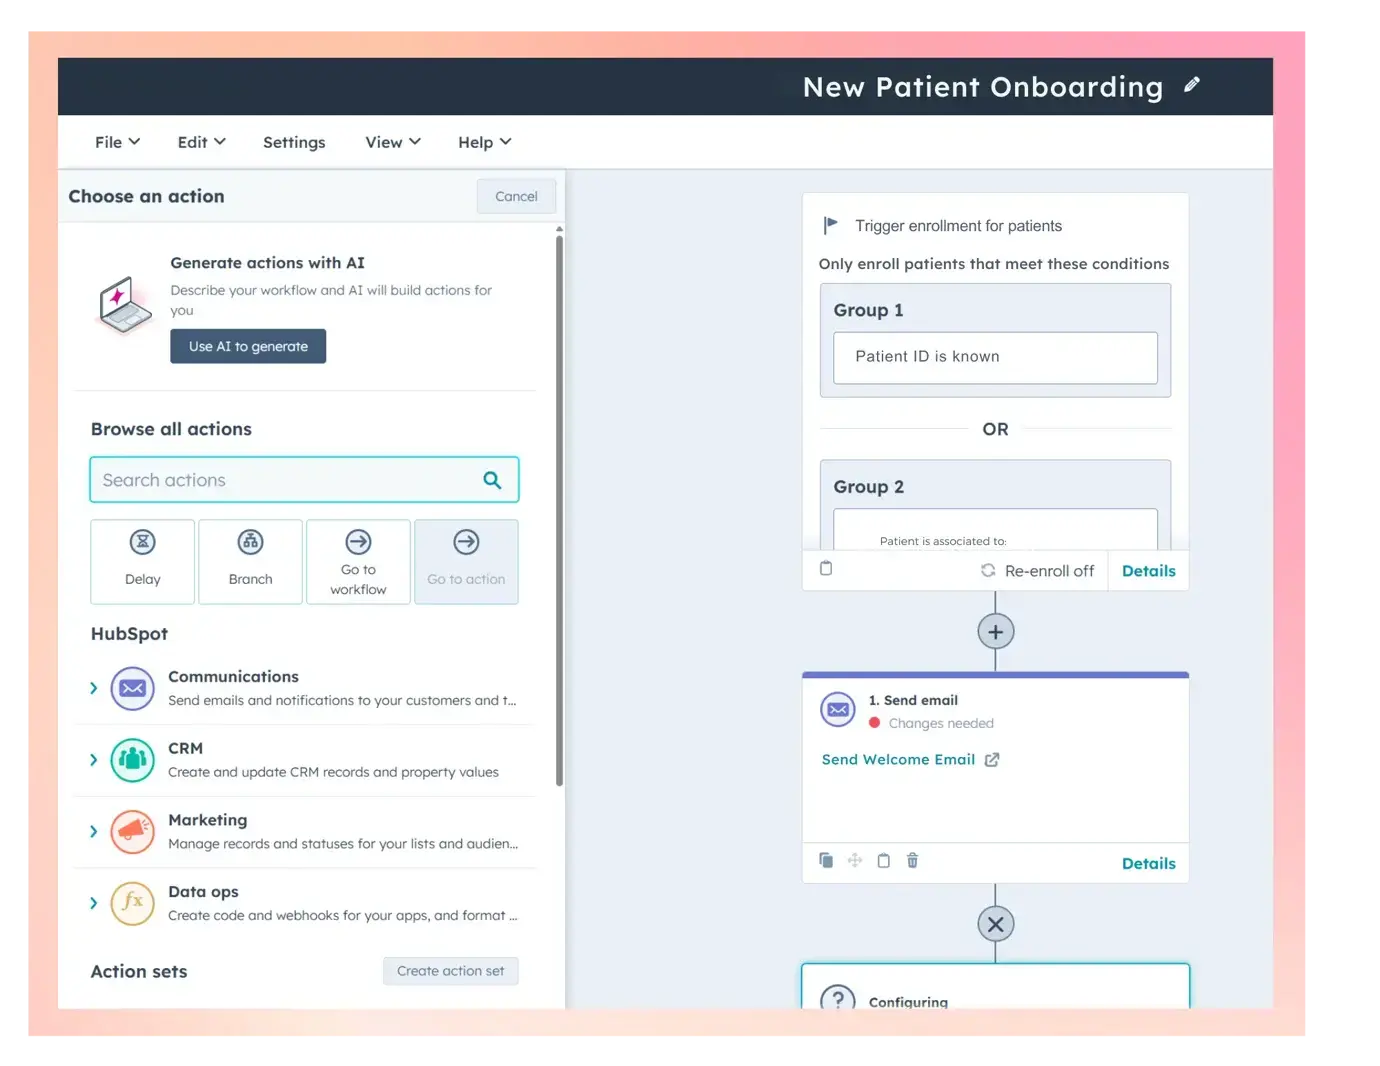
Task: Click the CRM category icon
Action: click(131, 760)
